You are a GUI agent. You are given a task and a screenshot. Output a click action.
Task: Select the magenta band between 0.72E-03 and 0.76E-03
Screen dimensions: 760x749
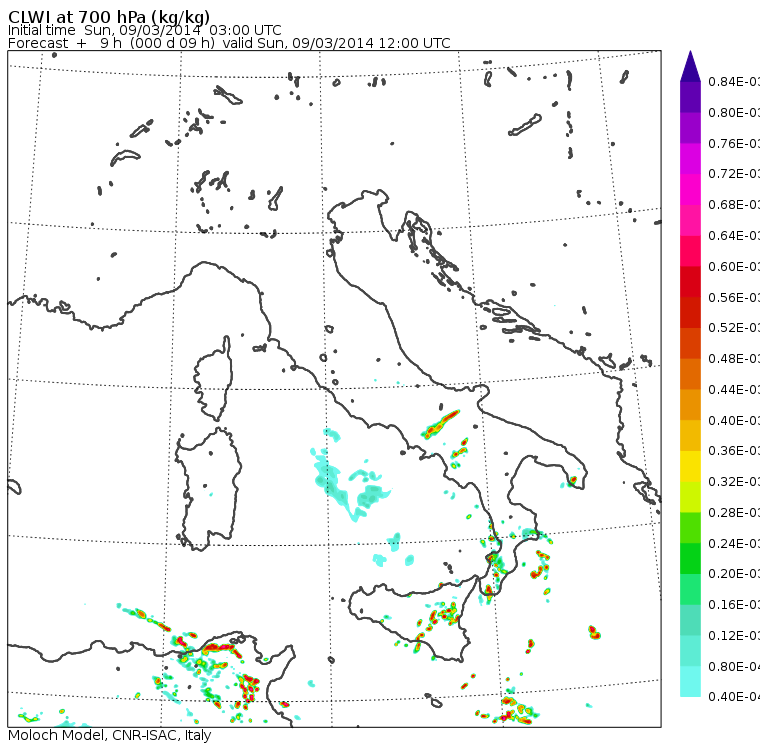pos(690,159)
